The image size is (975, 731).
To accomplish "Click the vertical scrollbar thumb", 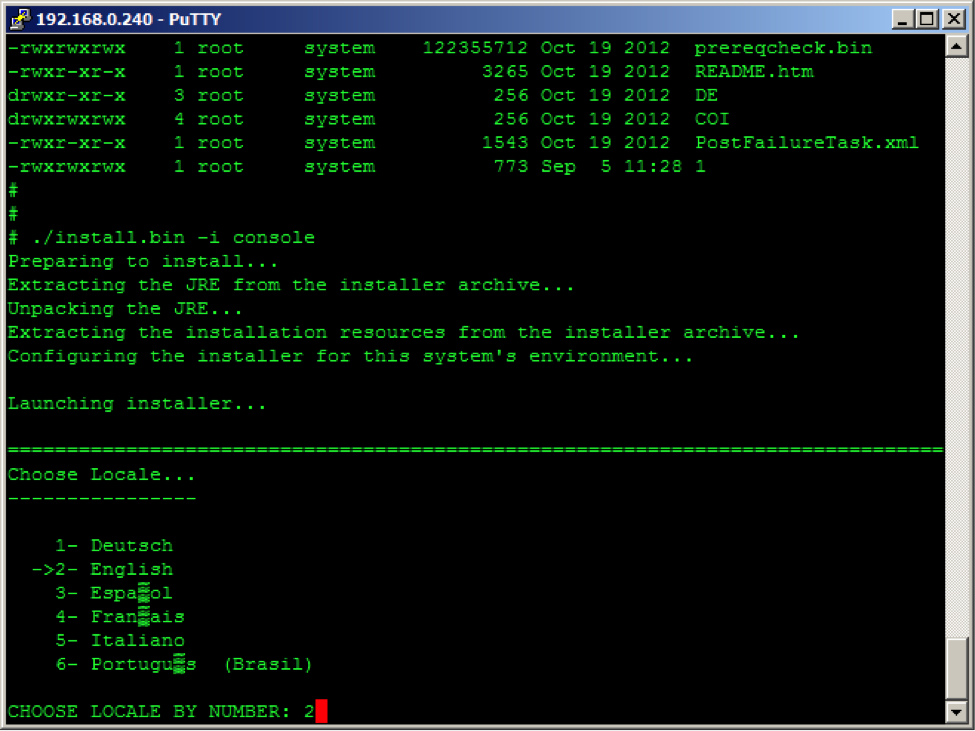I will point(956,668).
